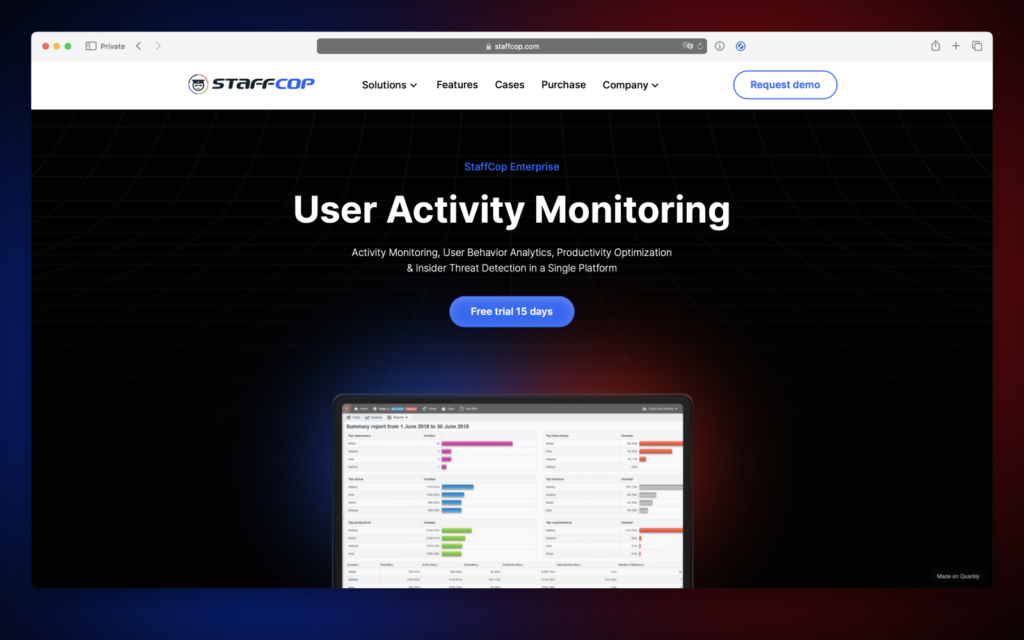This screenshot has width=1024, height=640.
Task: Click the blue shield extension icon
Action: pyautogui.click(x=740, y=46)
